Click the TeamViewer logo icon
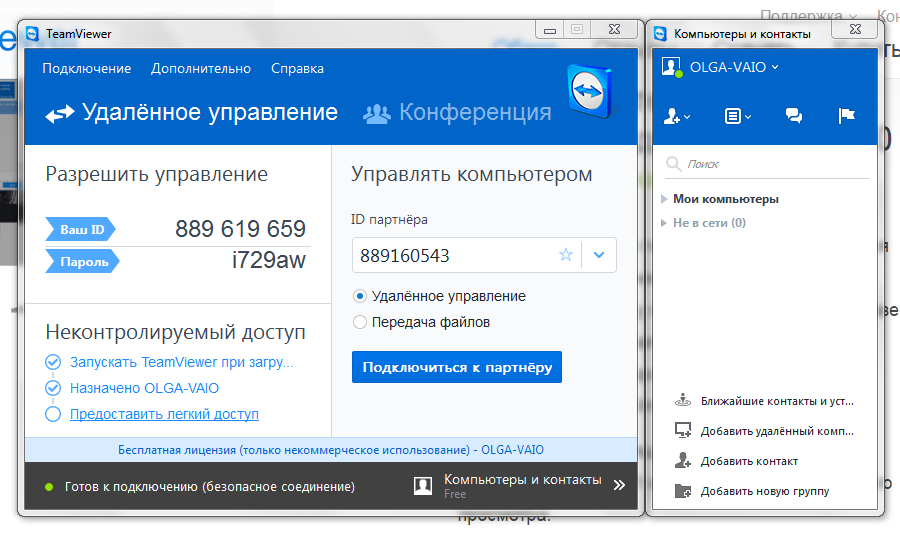 pos(589,91)
